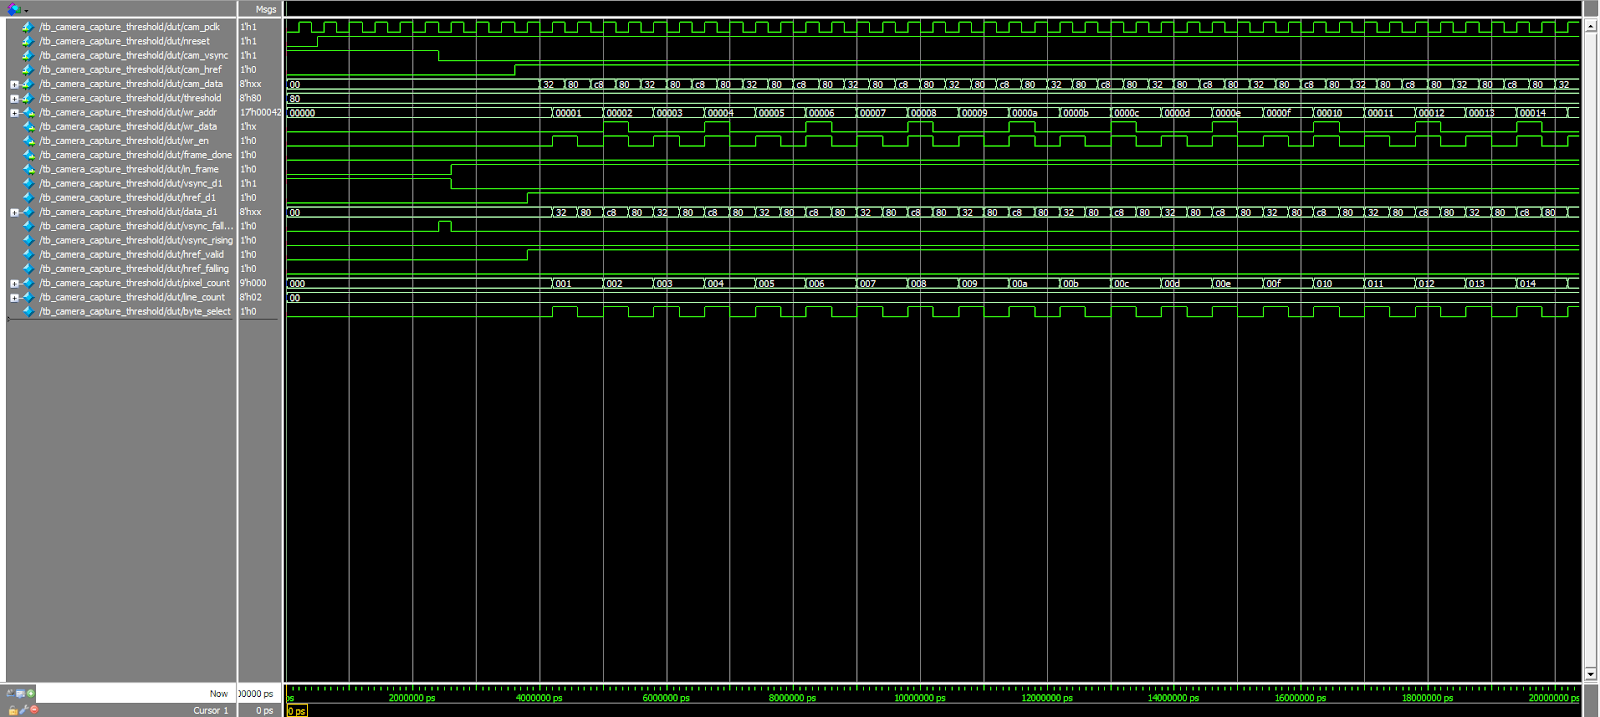Toggle the cursor lock padlock icon
This screenshot has height=717, width=1600.
point(12,710)
